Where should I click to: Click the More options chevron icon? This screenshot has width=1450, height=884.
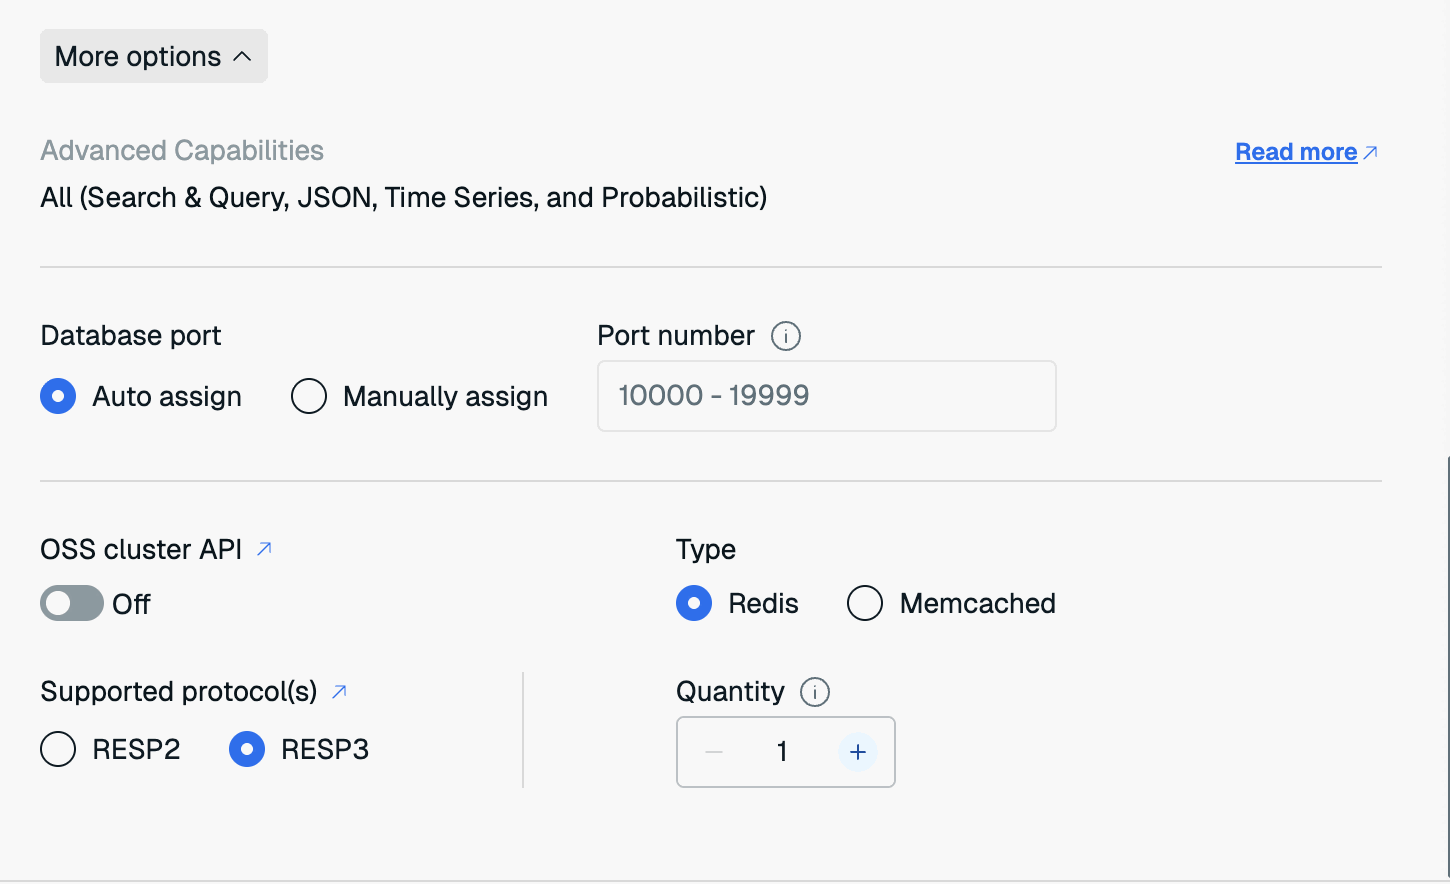242,56
